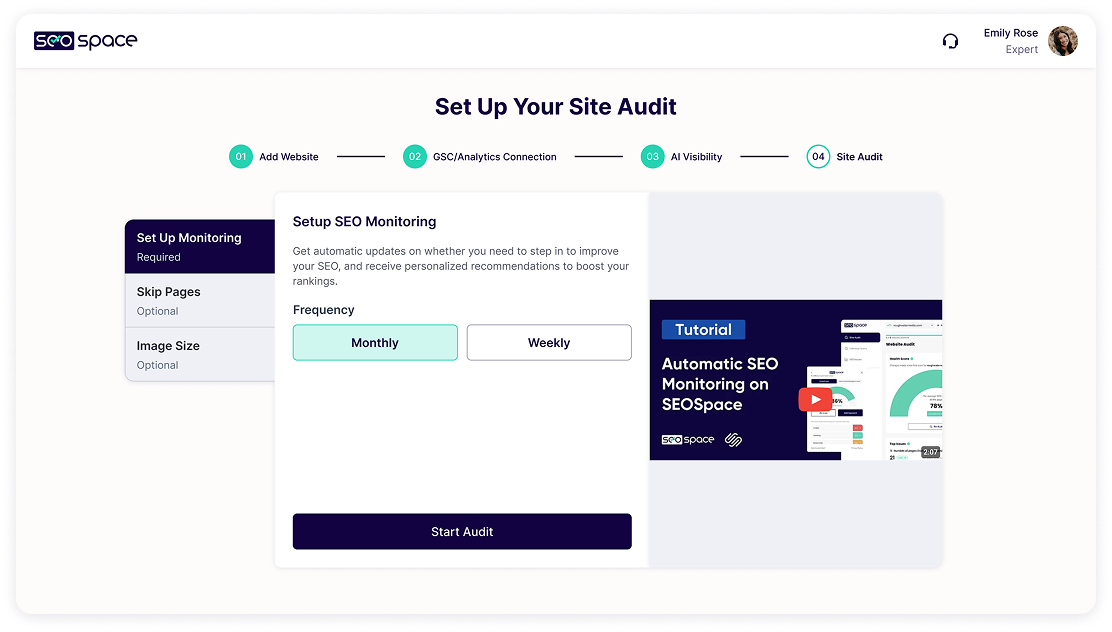The width and height of the screenshot is (1112, 632).
Task: Click the Emily Rose user name
Action: point(1011,33)
